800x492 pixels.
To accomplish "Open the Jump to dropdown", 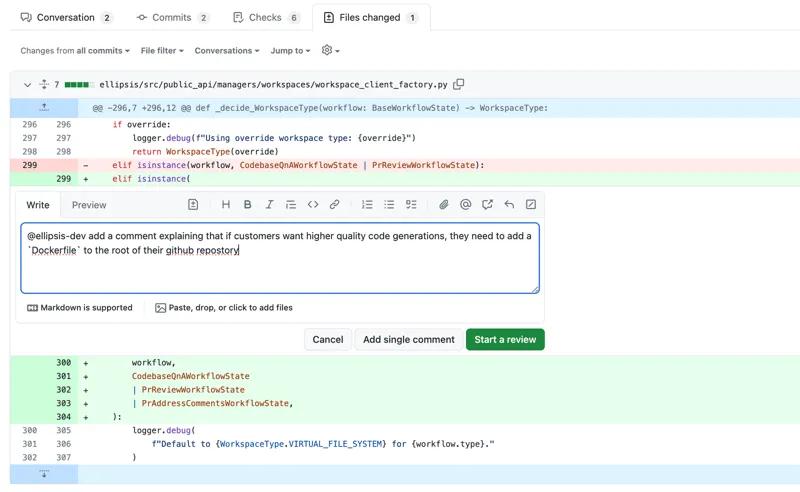I will click(x=290, y=51).
